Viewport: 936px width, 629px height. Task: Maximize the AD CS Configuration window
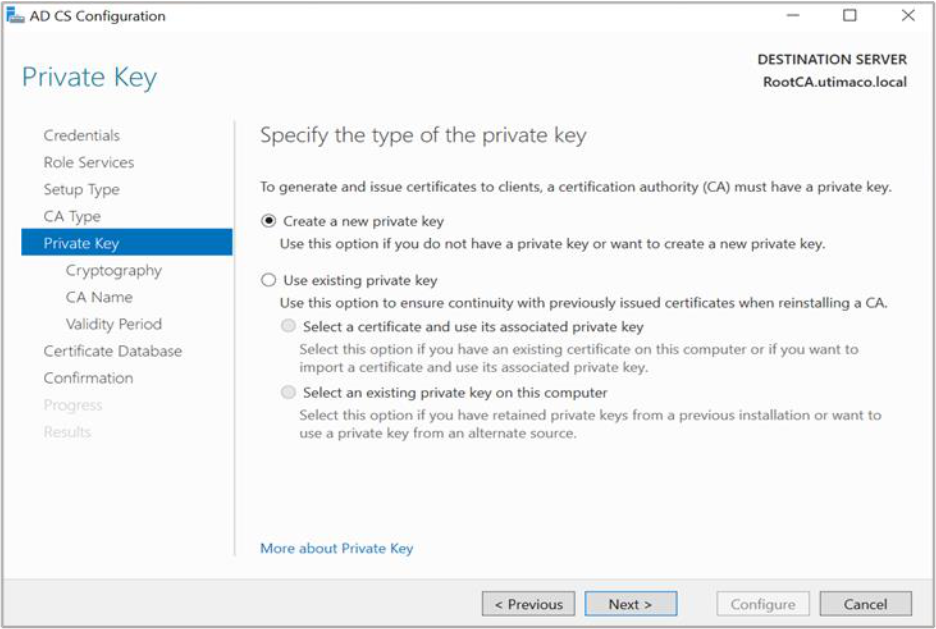click(850, 16)
